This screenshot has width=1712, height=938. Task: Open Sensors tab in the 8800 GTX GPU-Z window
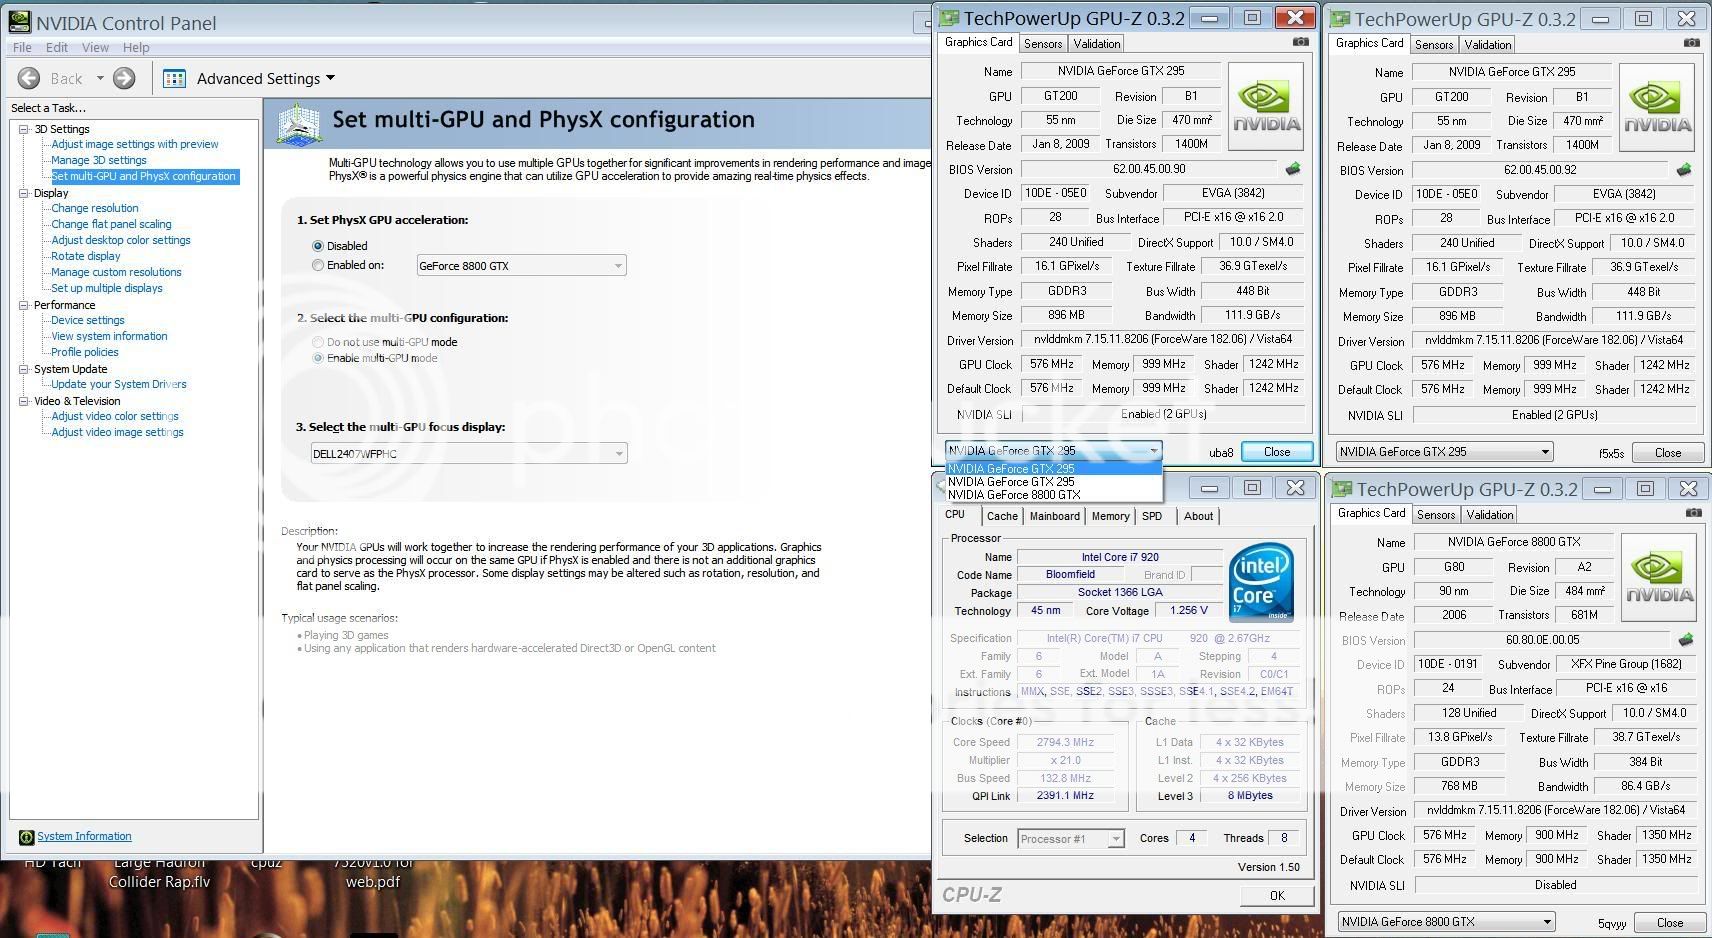click(1436, 515)
